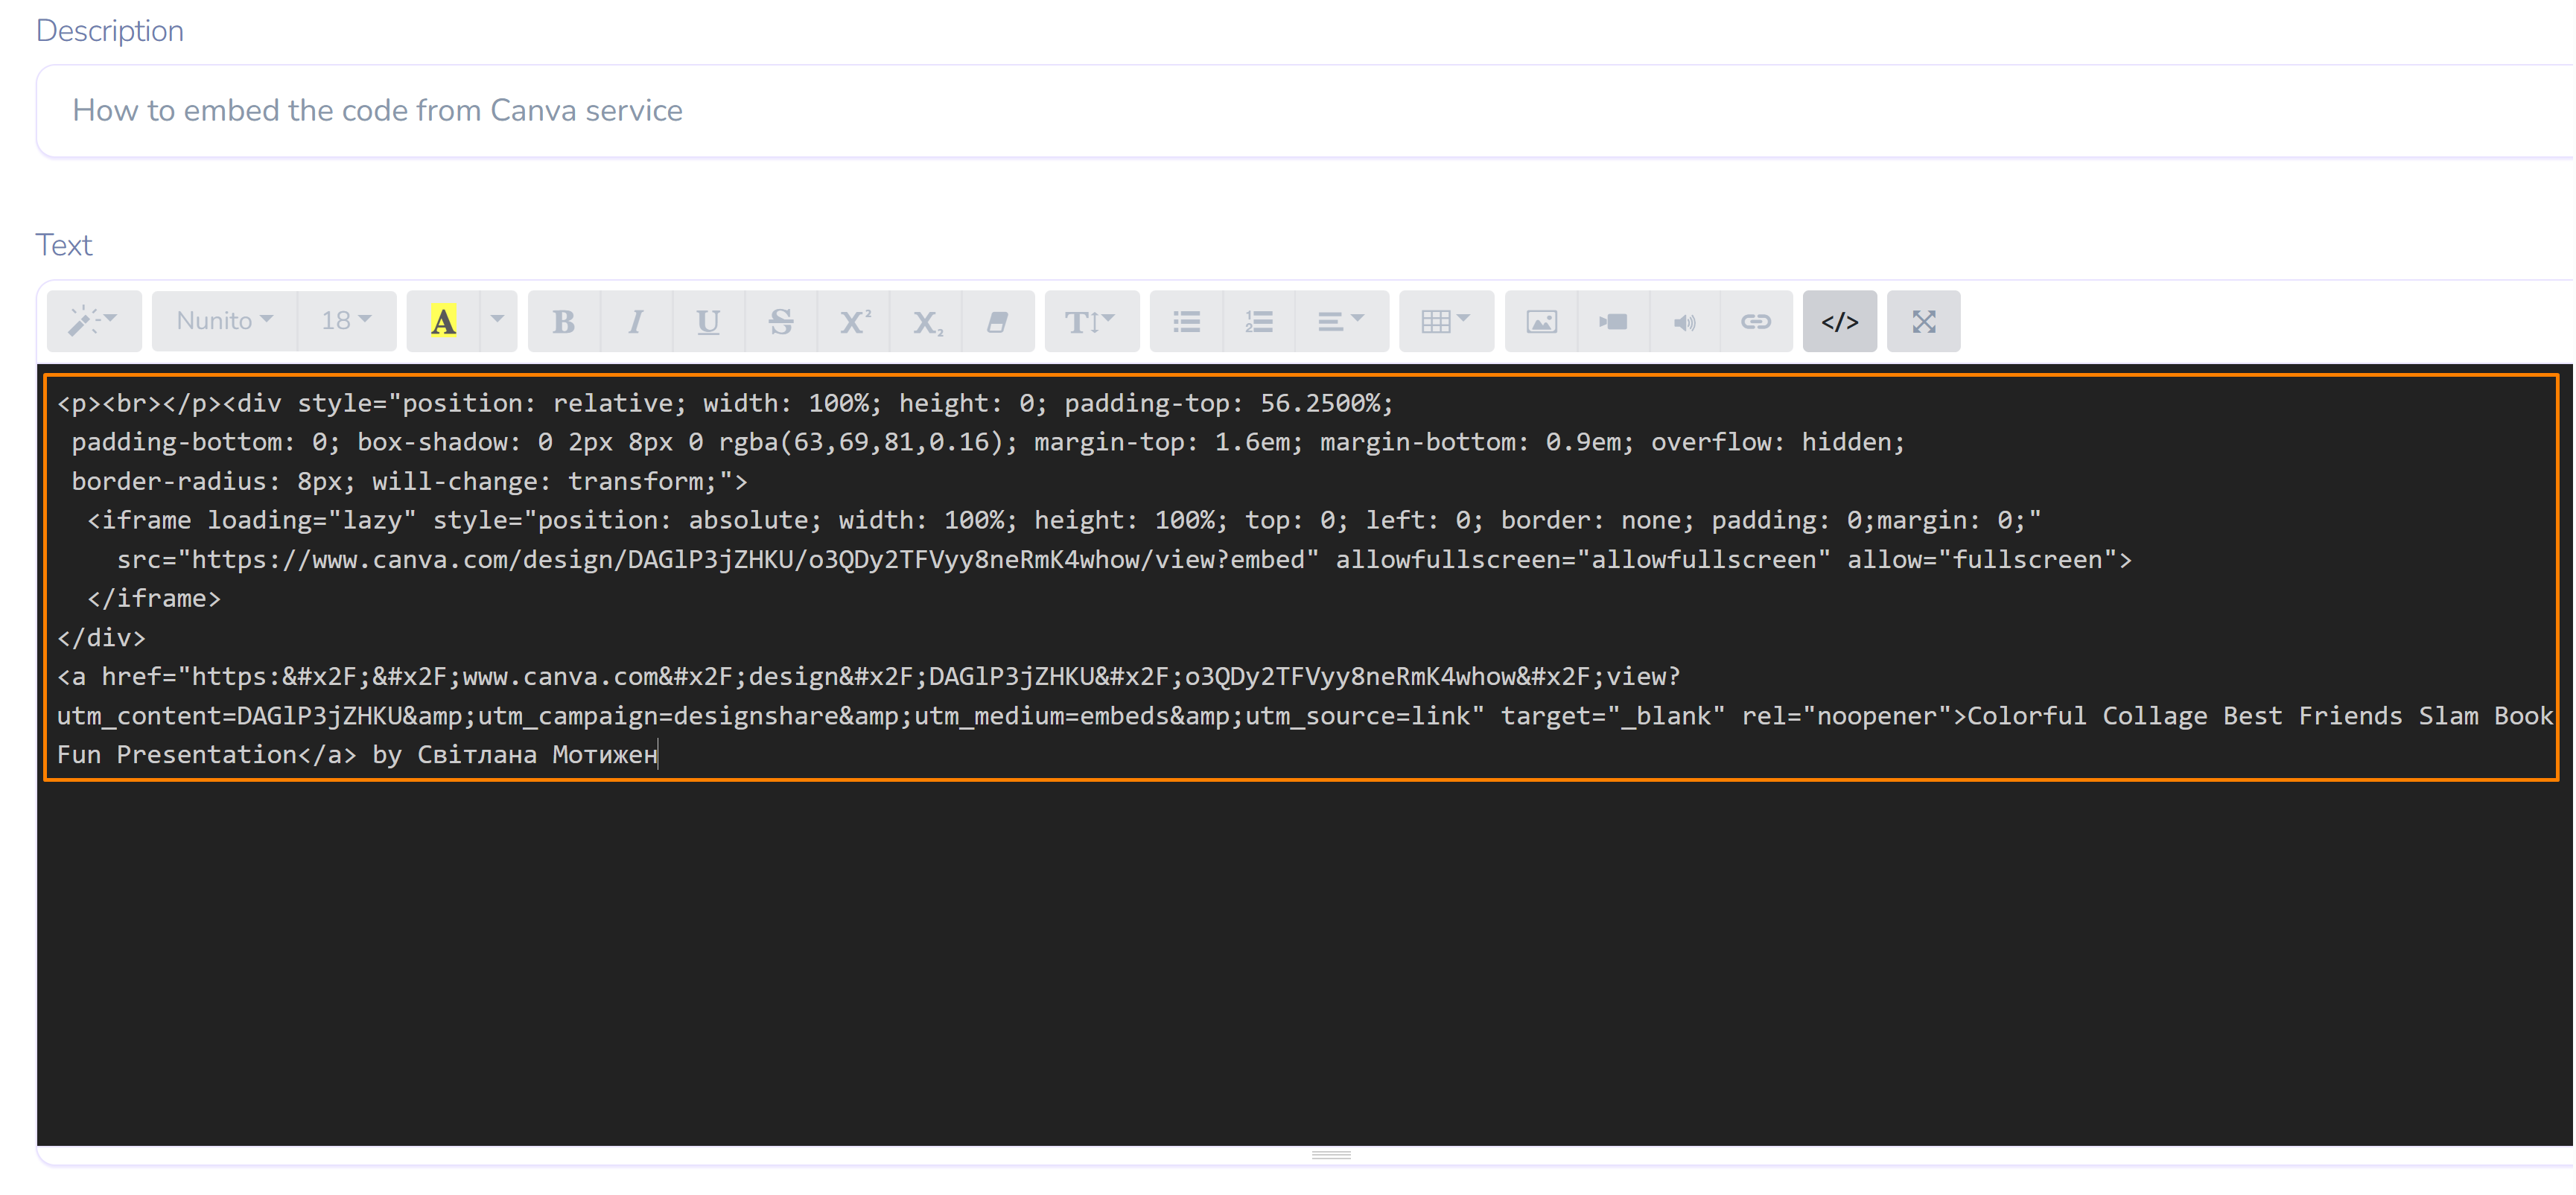Toggle the code view button
Viewport: 2576px width, 1195px height.
[x=1840, y=322]
